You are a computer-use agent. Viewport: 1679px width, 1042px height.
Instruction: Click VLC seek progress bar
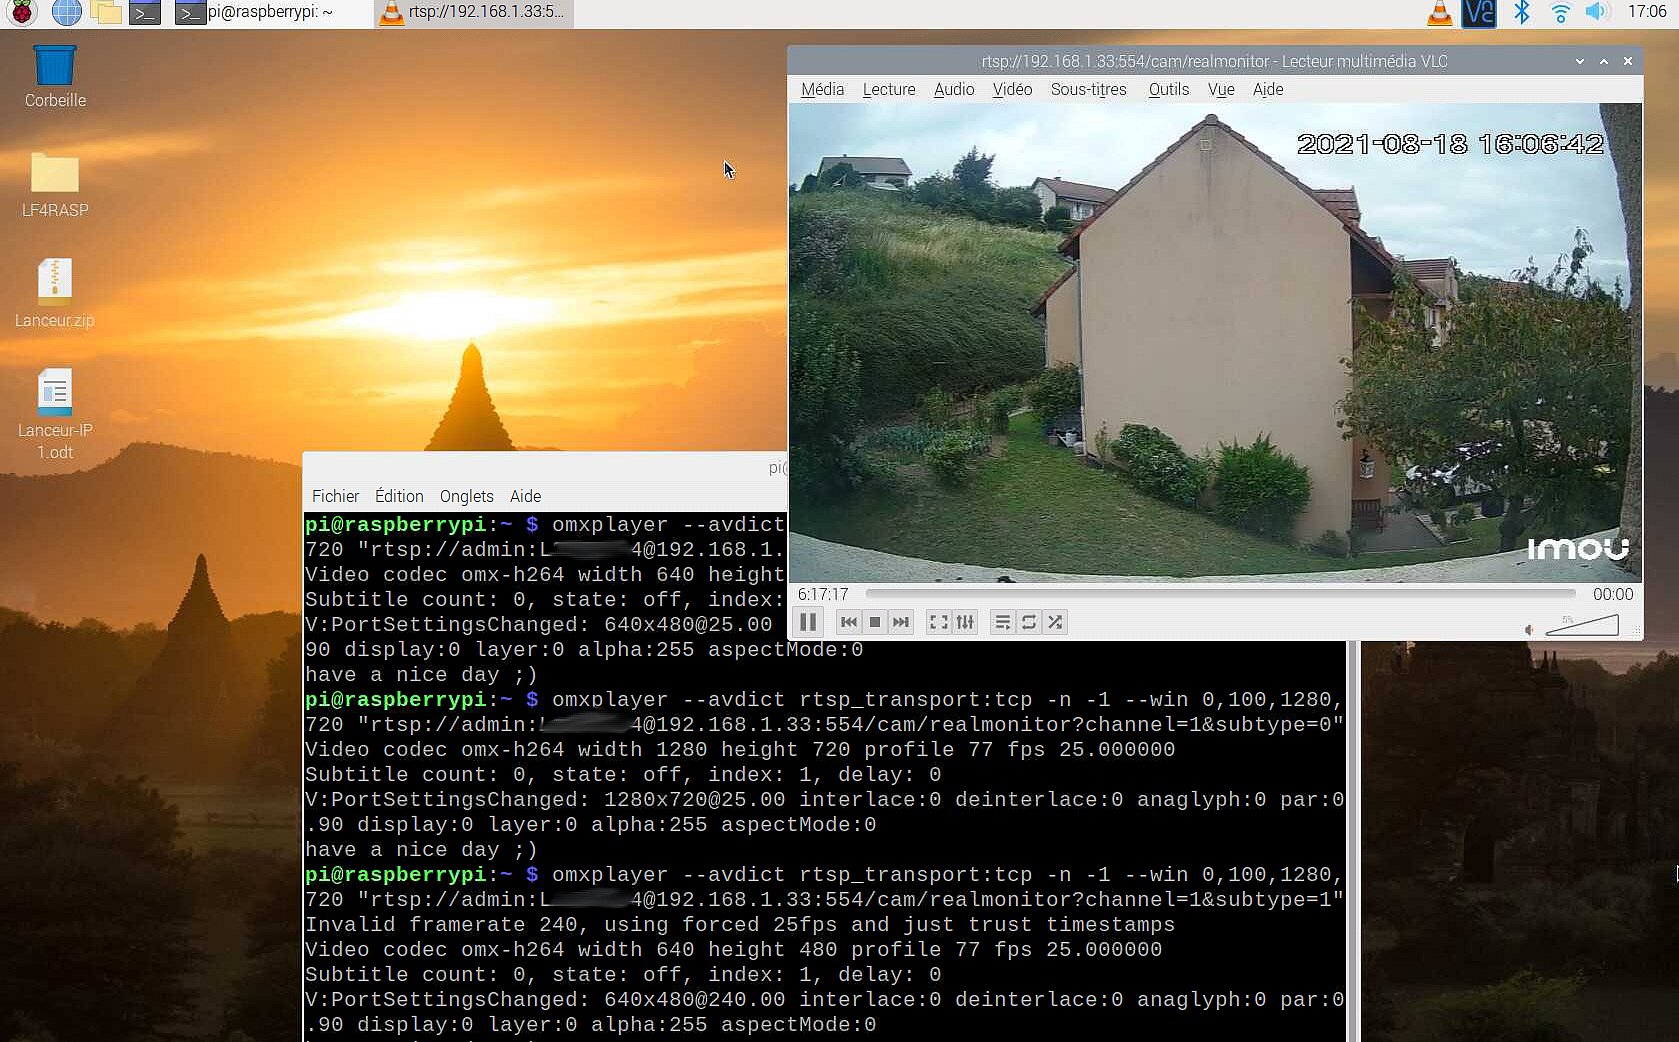coord(1220,594)
